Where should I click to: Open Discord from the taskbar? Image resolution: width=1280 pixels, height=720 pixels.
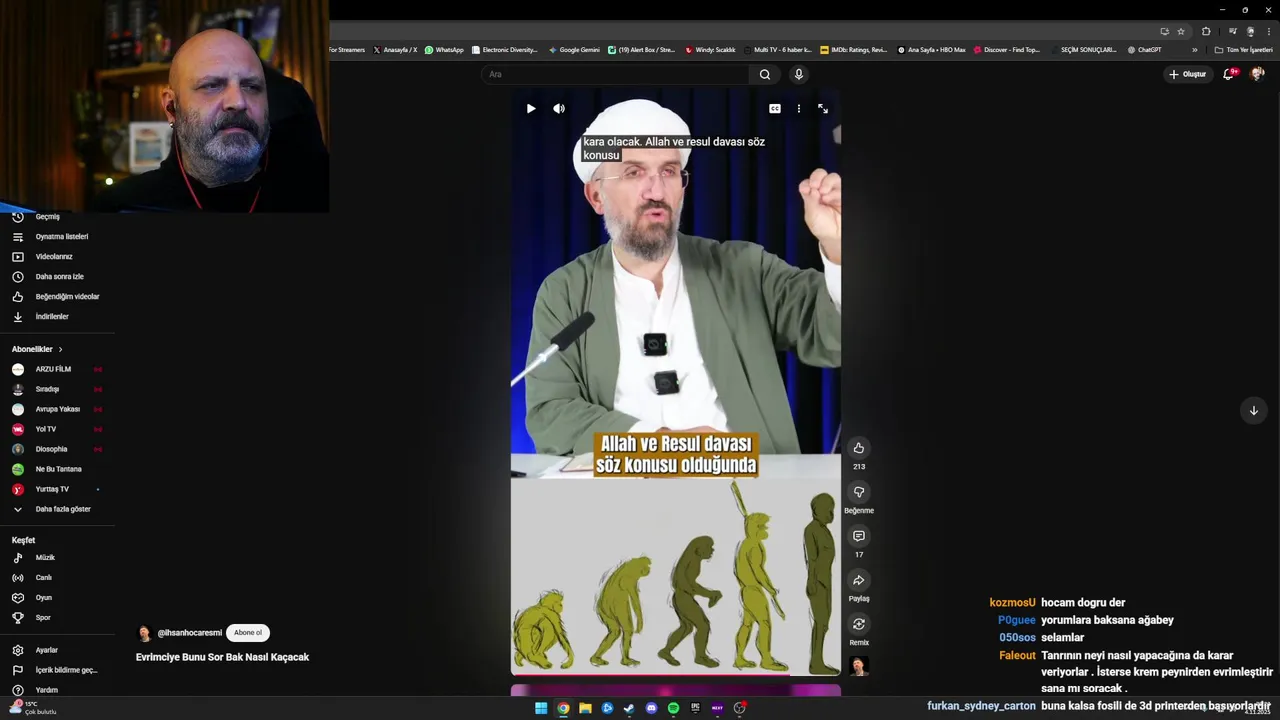click(651, 708)
